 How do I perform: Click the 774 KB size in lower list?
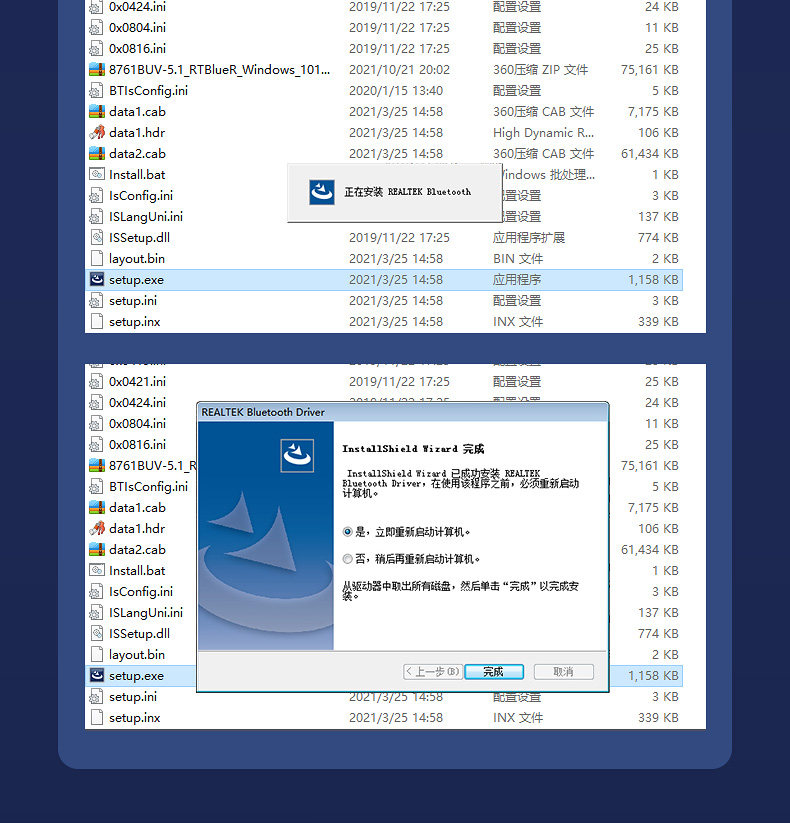(658, 634)
